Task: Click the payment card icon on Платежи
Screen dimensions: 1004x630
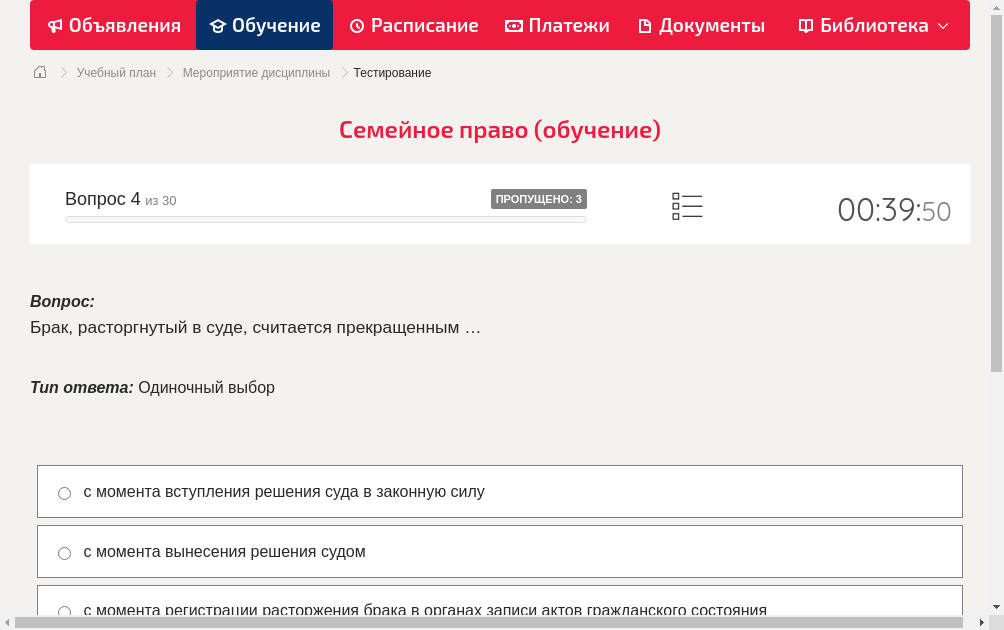Action: coord(512,25)
